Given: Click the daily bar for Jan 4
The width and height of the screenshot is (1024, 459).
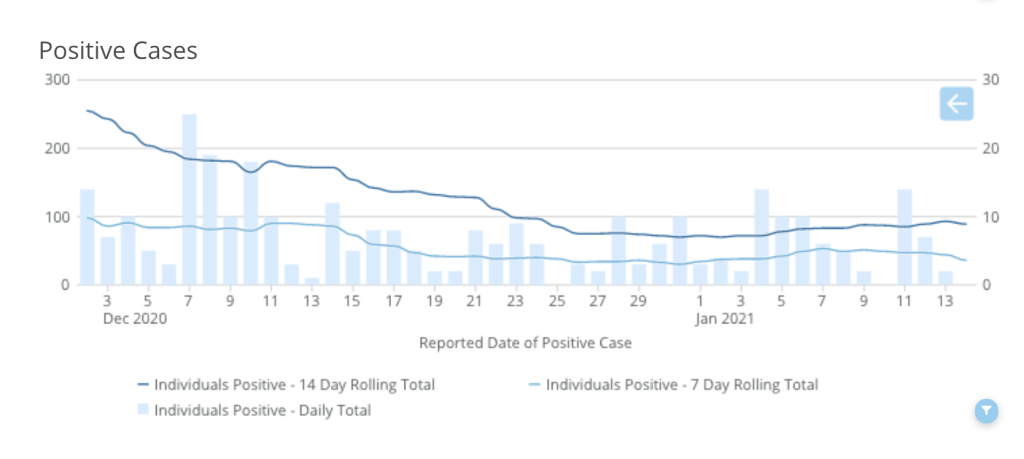Looking at the screenshot, I should coord(761,237).
